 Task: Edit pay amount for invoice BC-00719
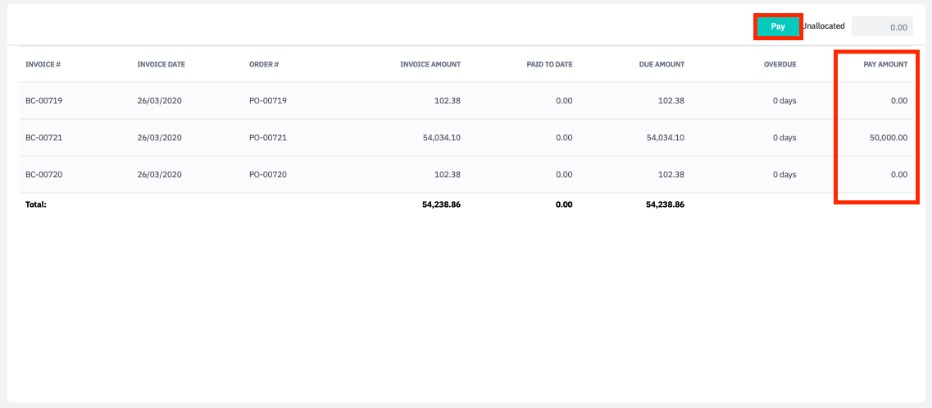pyautogui.click(x=877, y=101)
